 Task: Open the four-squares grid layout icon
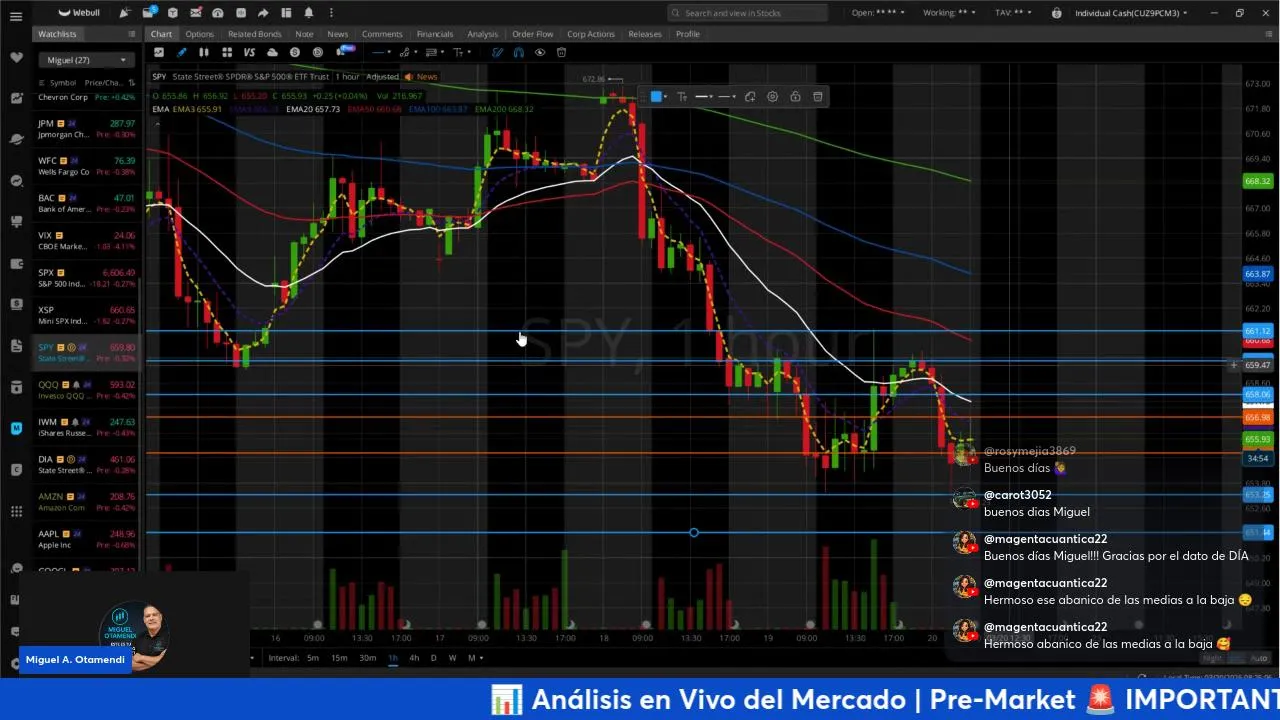227,52
